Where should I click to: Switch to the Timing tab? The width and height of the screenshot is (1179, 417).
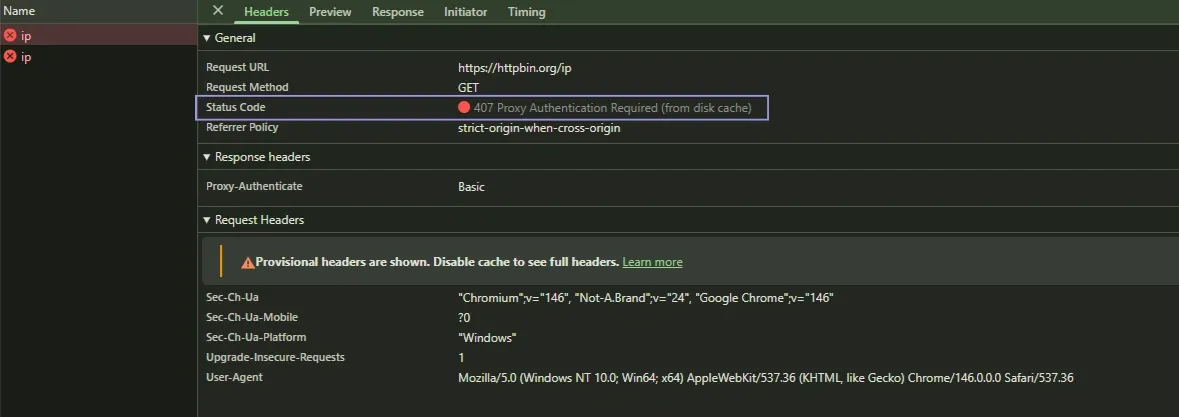coord(527,12)
